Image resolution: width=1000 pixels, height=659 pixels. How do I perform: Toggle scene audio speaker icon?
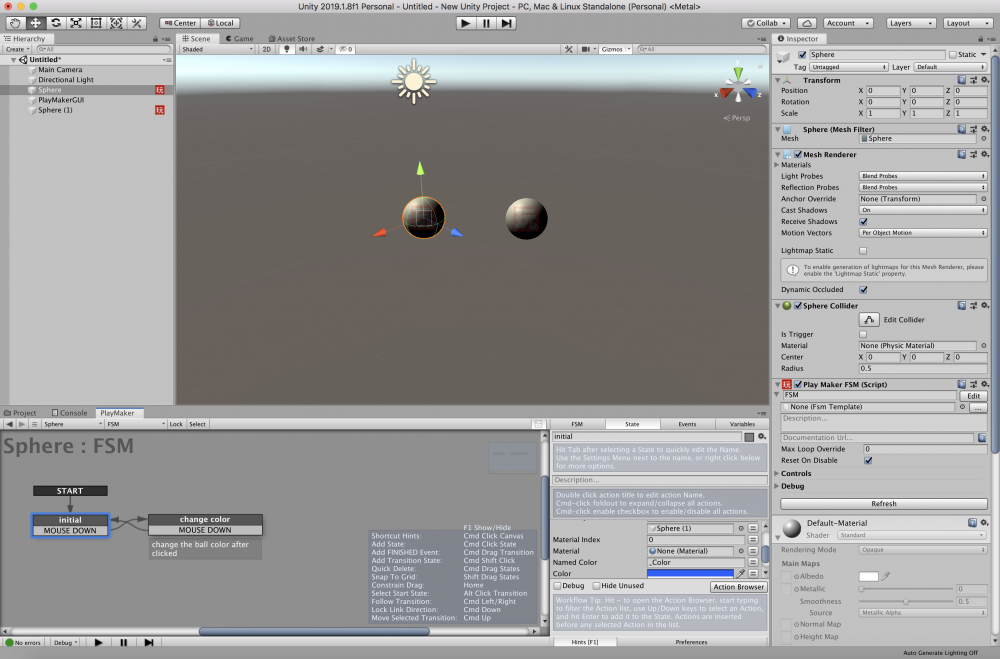pos(303,49)
